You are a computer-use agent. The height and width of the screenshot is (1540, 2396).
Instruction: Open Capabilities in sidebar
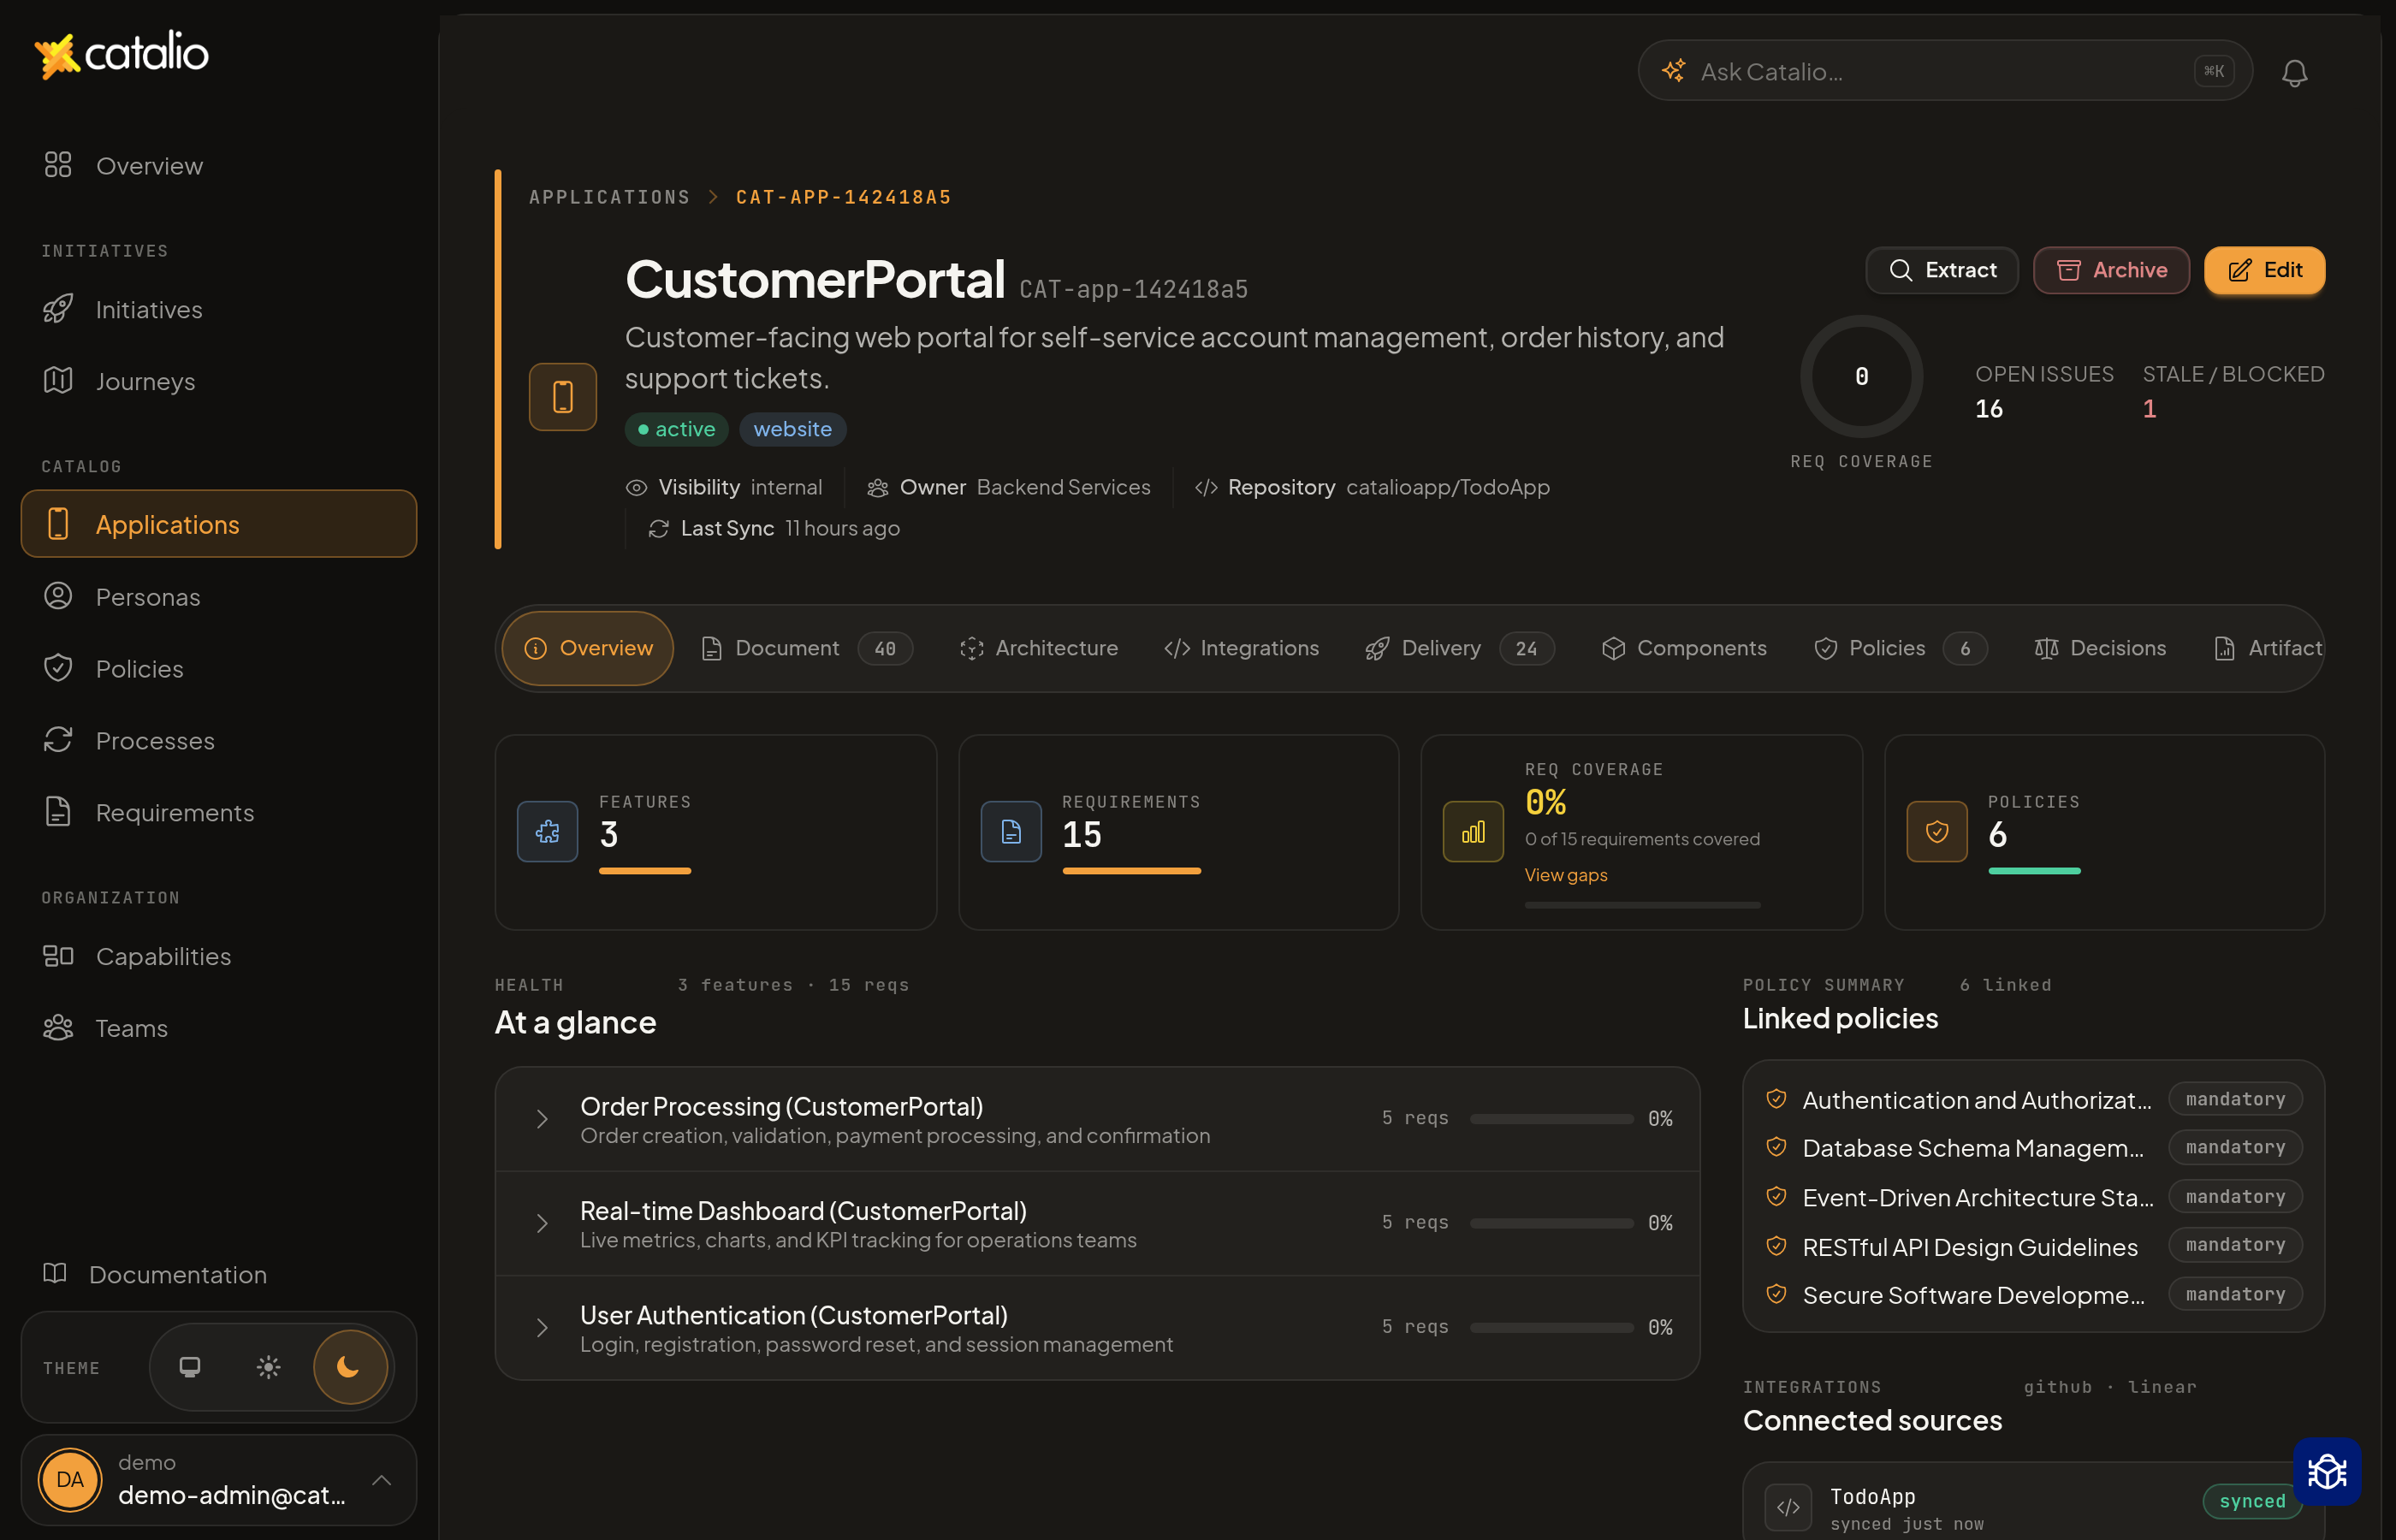(218, 957)
